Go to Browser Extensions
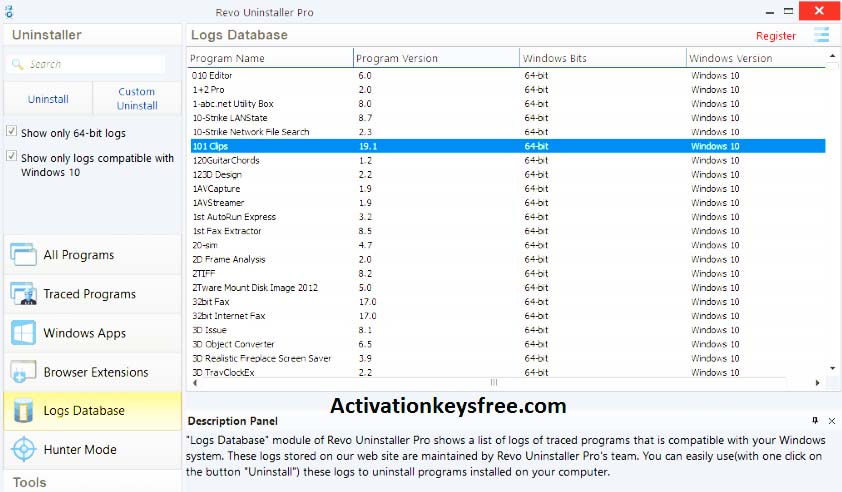842x492 pixels. coord(92,372)
